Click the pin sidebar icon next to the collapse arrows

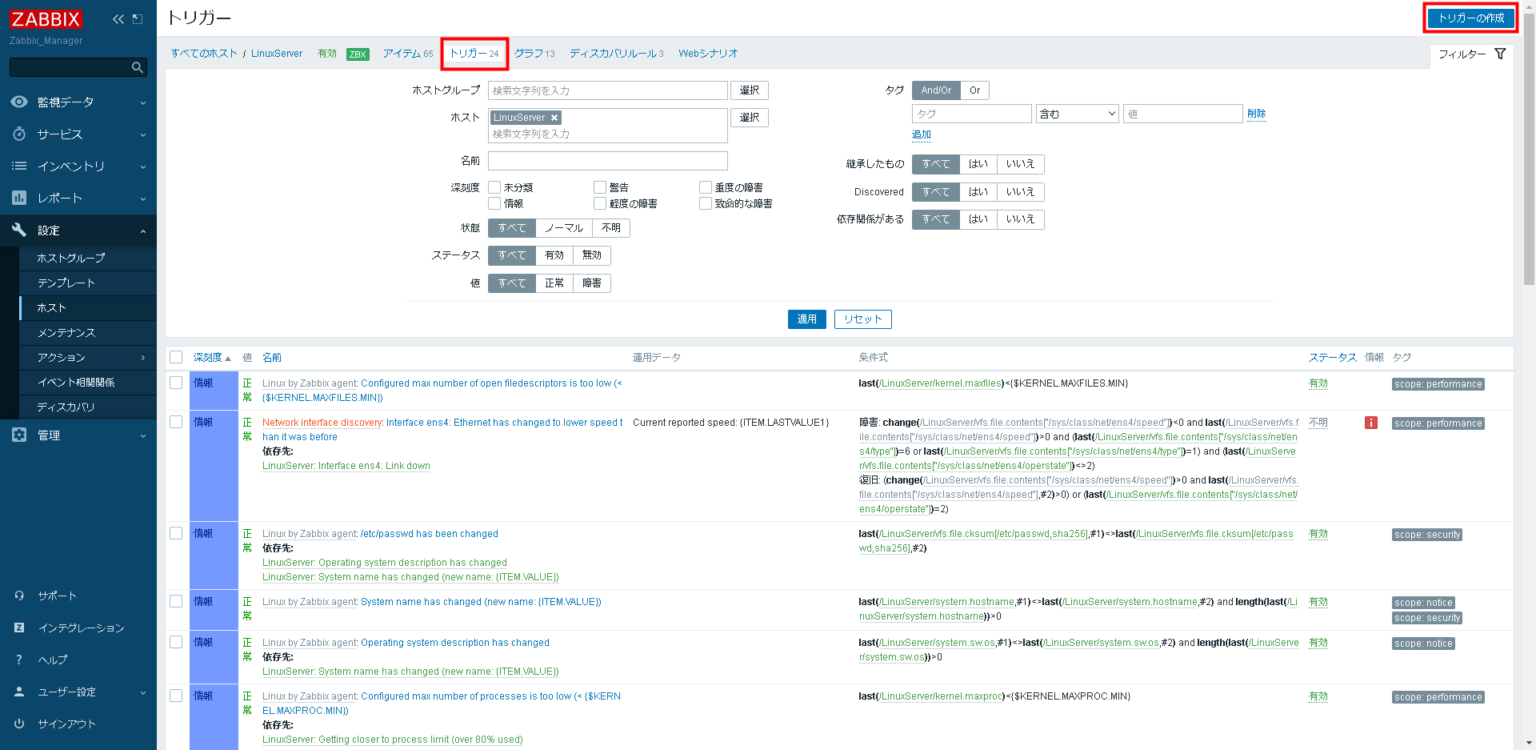[x=139, y=17]
